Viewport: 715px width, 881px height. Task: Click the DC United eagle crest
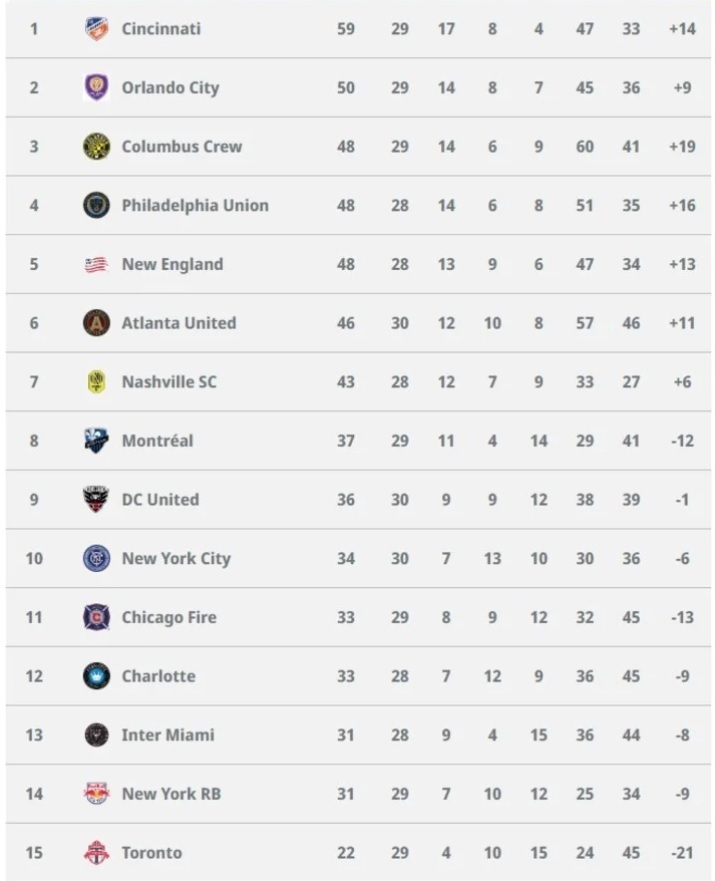(96, 499)
